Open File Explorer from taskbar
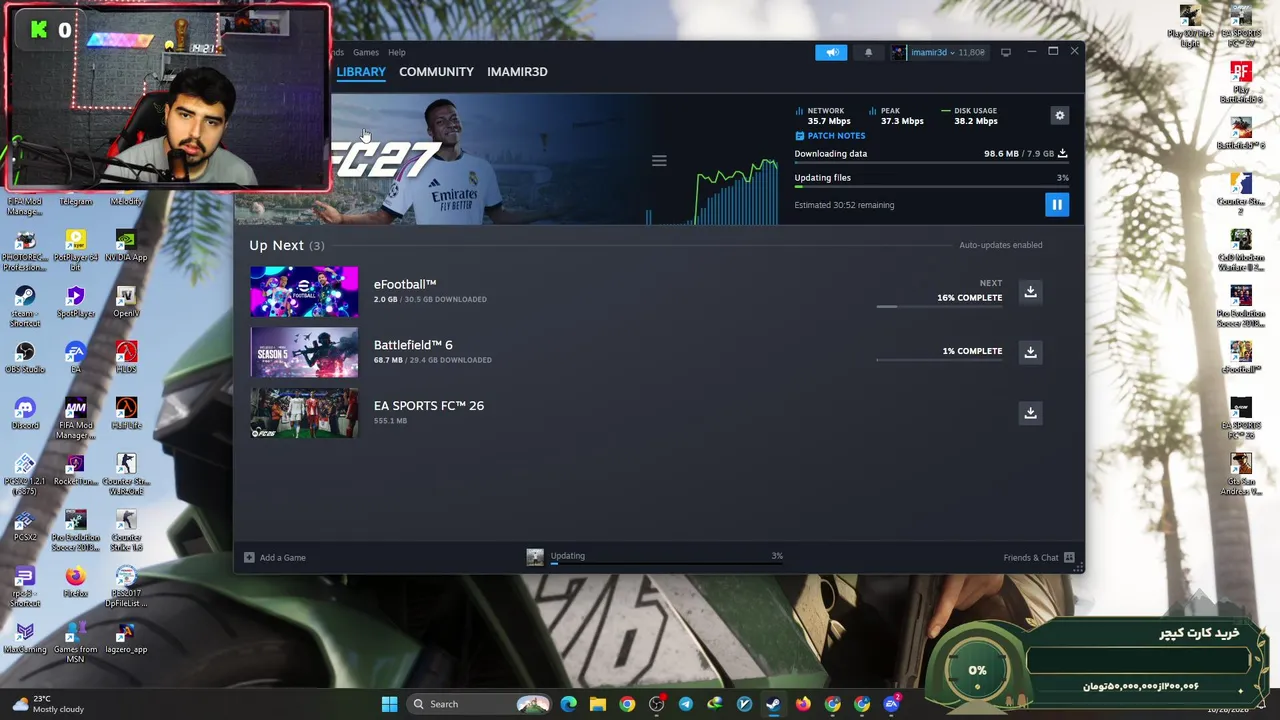This screenshot has height=720, width=1280. (597, 704)
